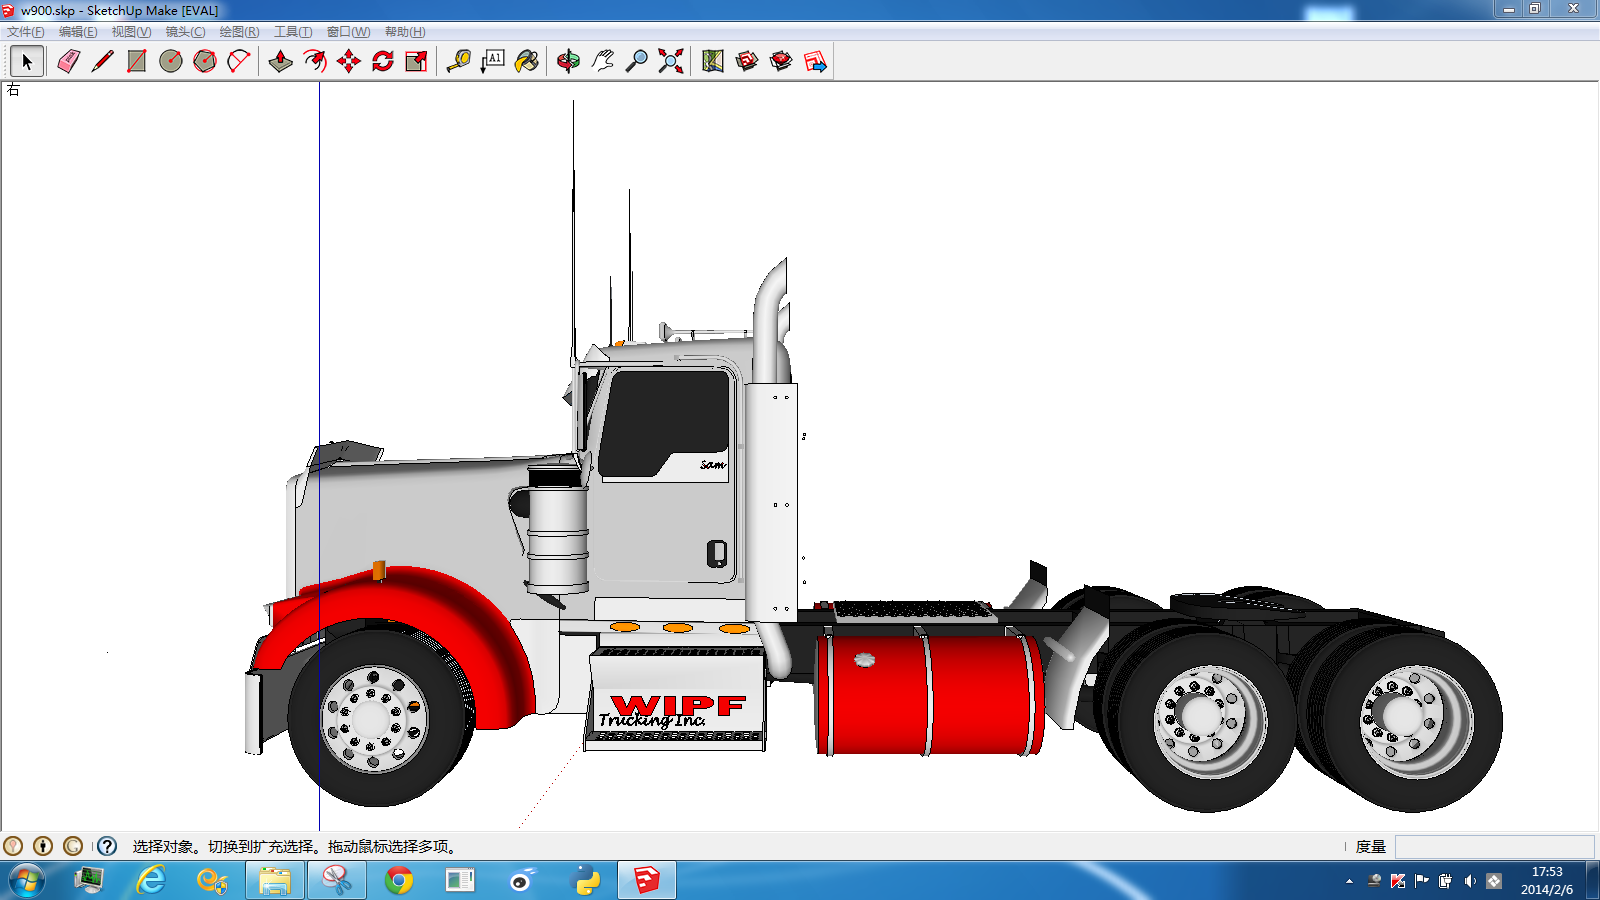
Task: Click the Action Center flag tray icon
Action: [x=1421, y=881]
